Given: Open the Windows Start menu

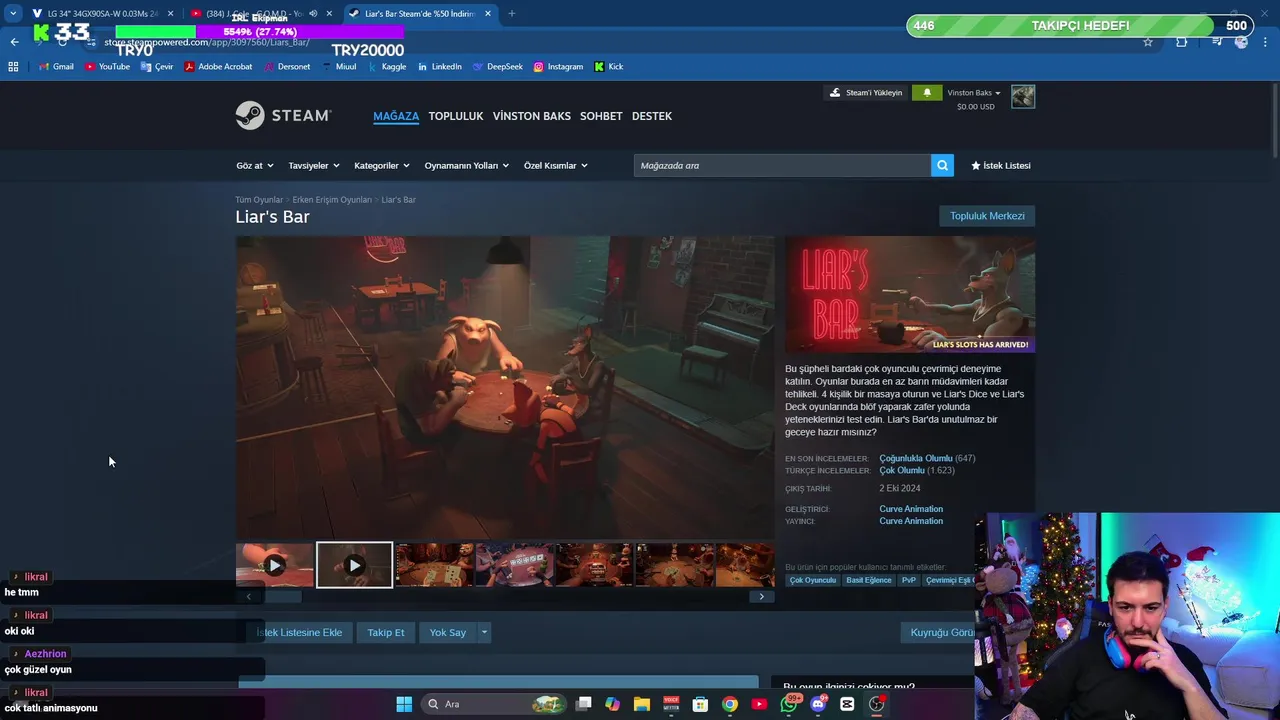Looking at the screenshot, I should coord(404,704).
